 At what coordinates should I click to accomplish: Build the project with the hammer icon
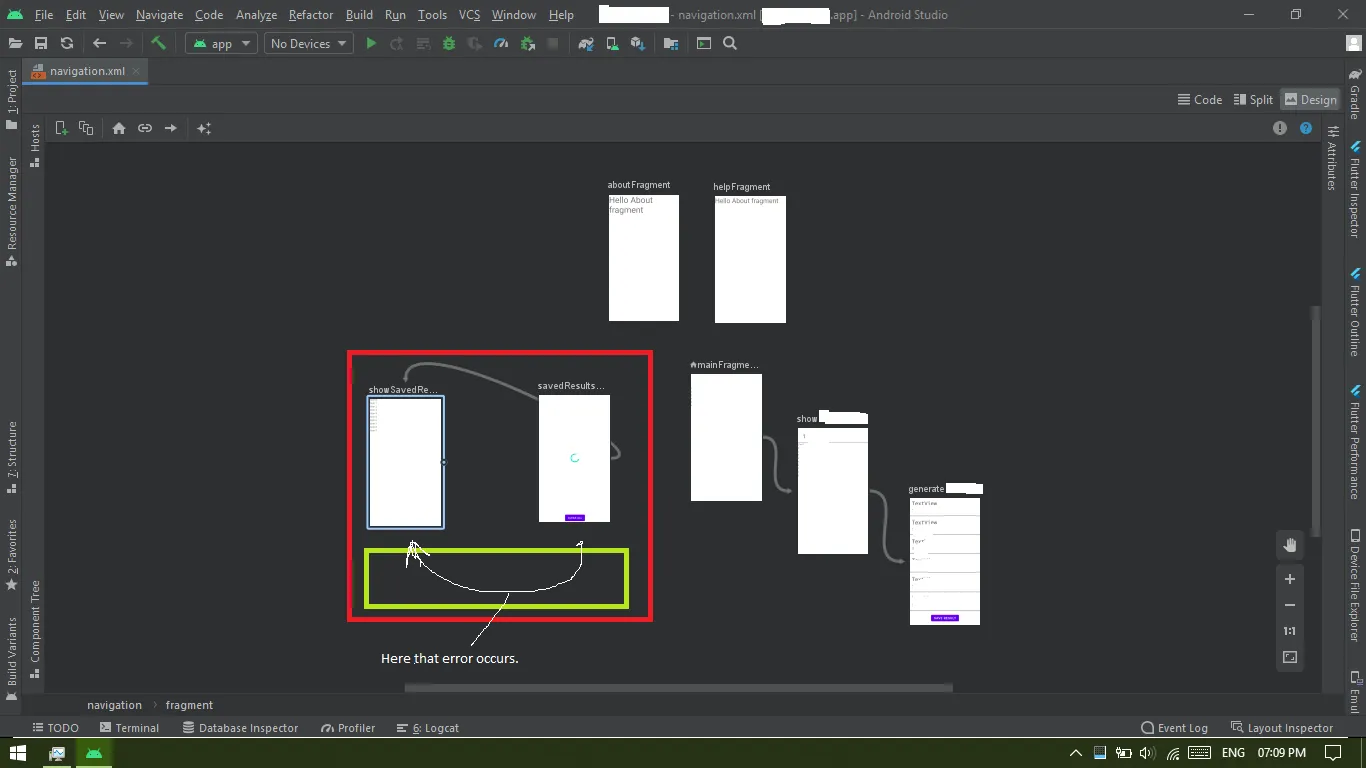click(x=158, y=43)
